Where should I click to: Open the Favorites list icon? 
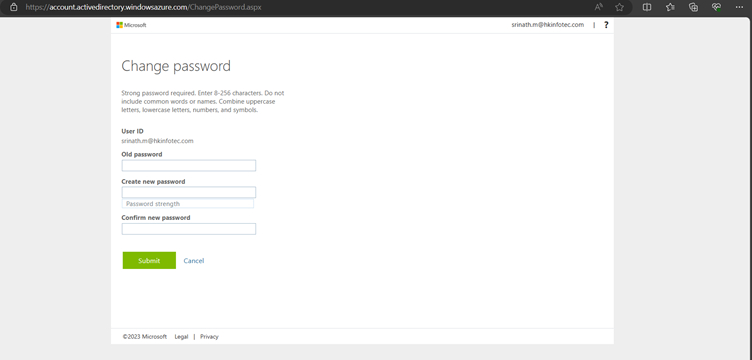point(670,7)
